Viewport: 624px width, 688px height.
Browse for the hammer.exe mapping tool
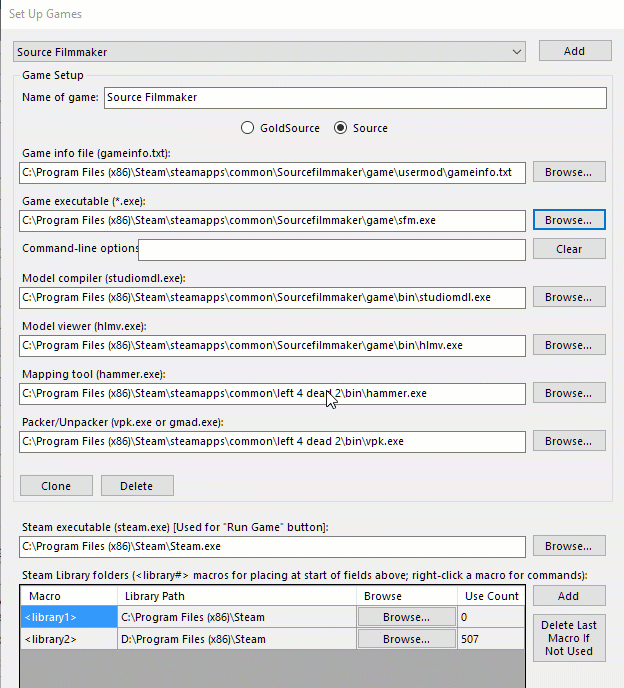569,393
